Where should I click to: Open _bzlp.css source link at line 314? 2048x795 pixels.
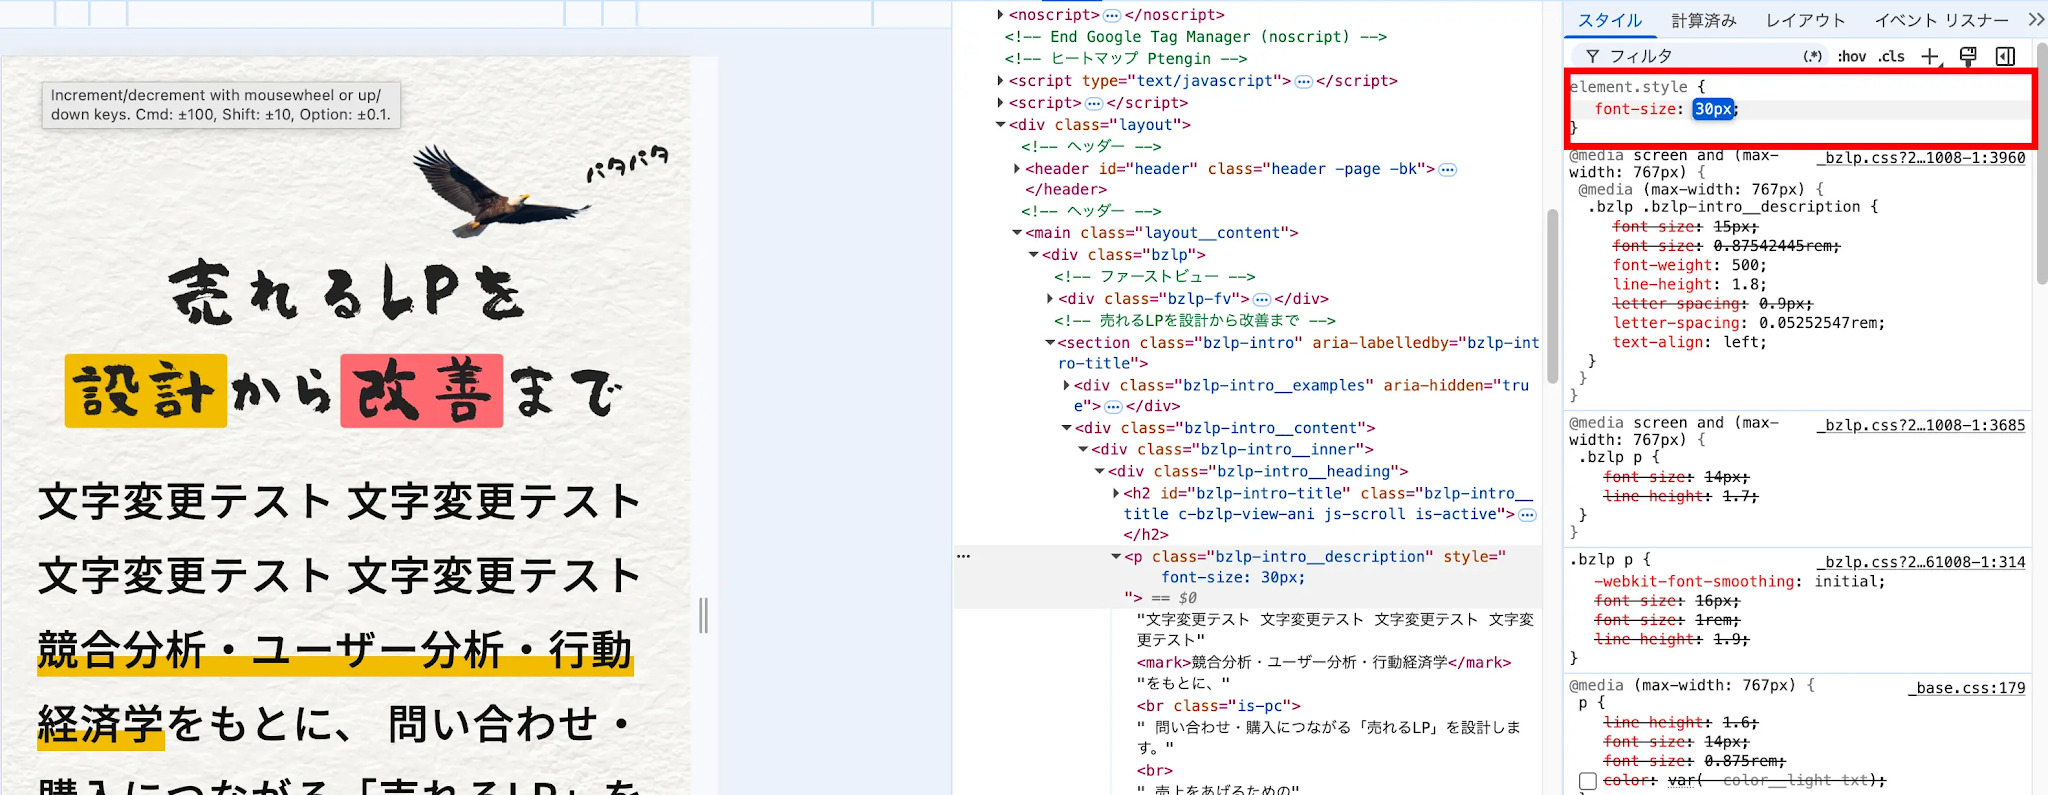coord(1921,562)
